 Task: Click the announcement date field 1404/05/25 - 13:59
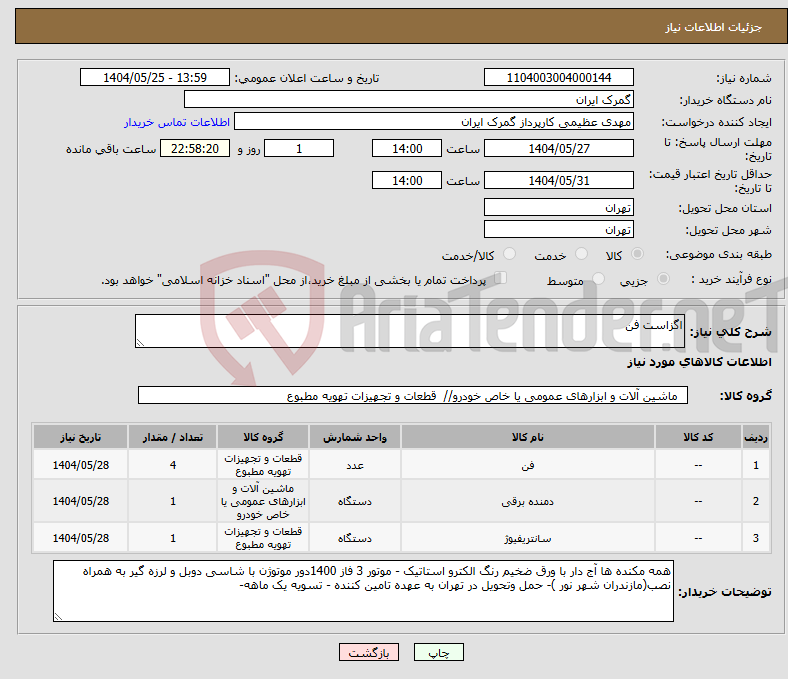[x=155, y=77]
